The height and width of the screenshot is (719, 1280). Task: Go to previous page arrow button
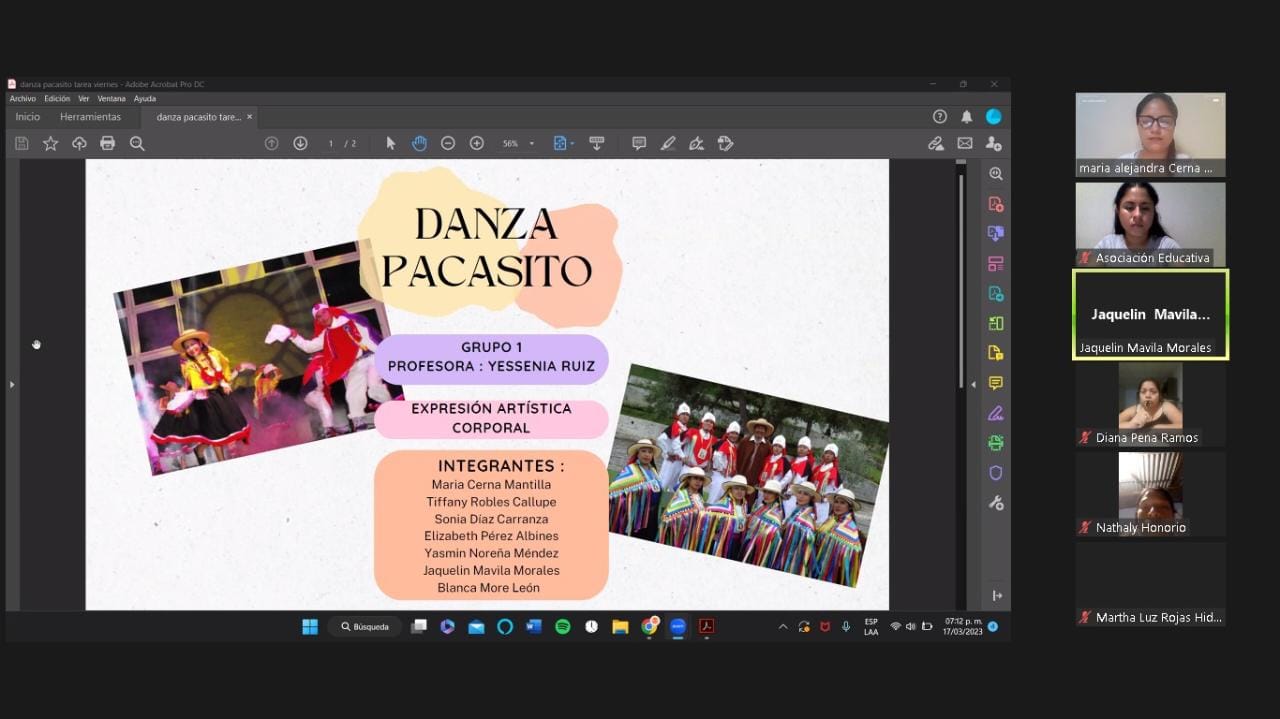tap(271, 143)
